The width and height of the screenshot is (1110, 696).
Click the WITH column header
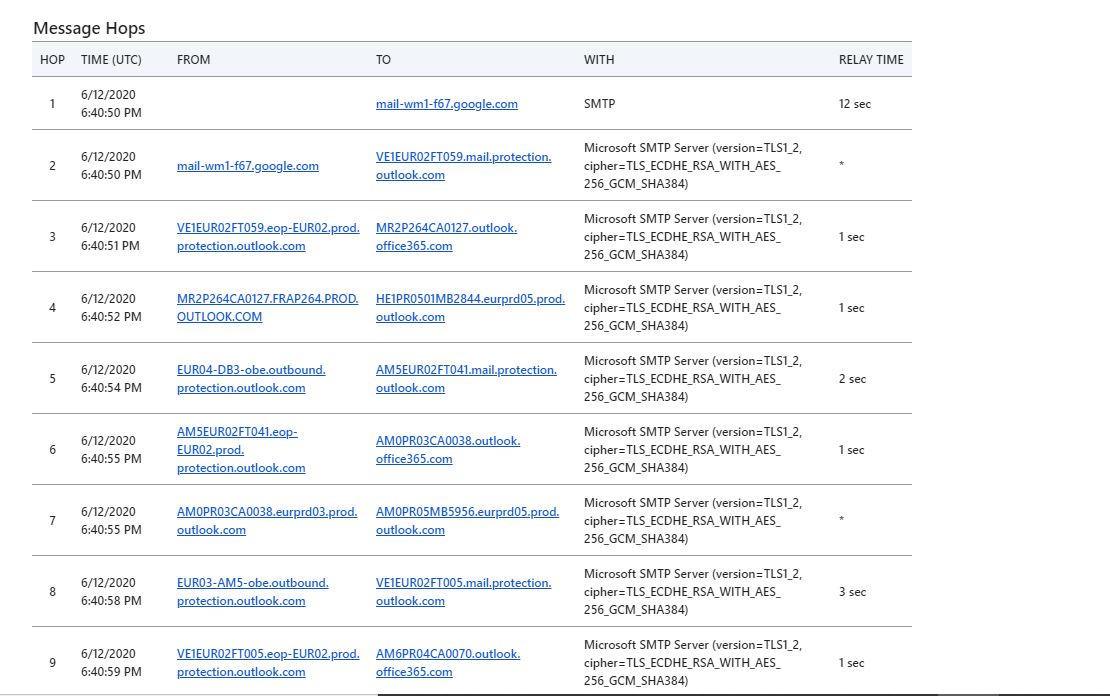[599, 59]
